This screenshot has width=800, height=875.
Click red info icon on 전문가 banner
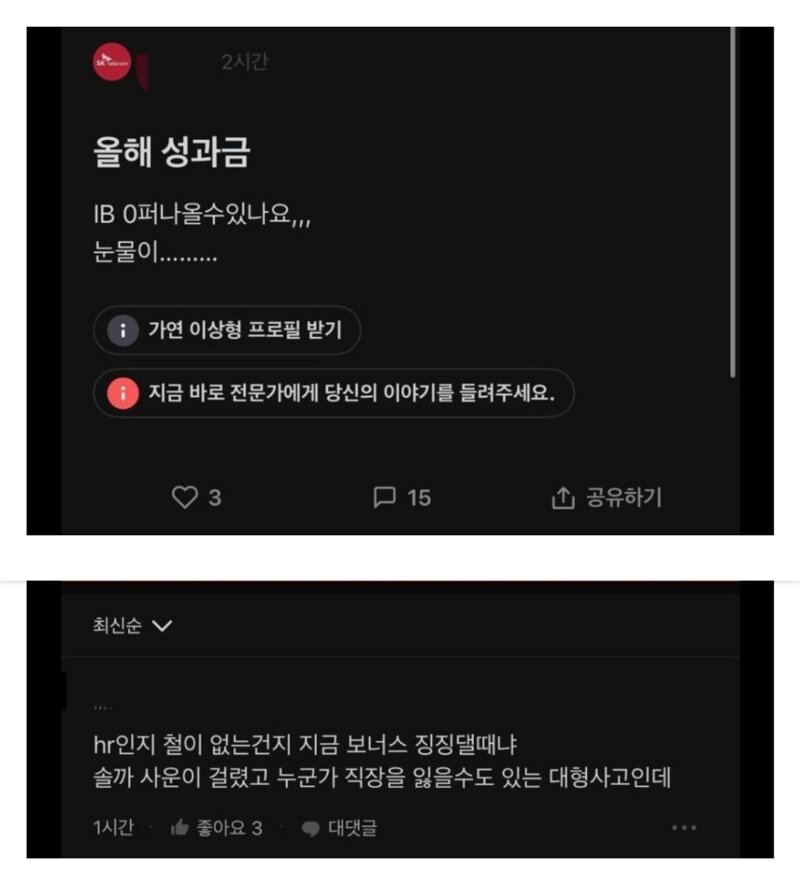(x=123, y=393)
